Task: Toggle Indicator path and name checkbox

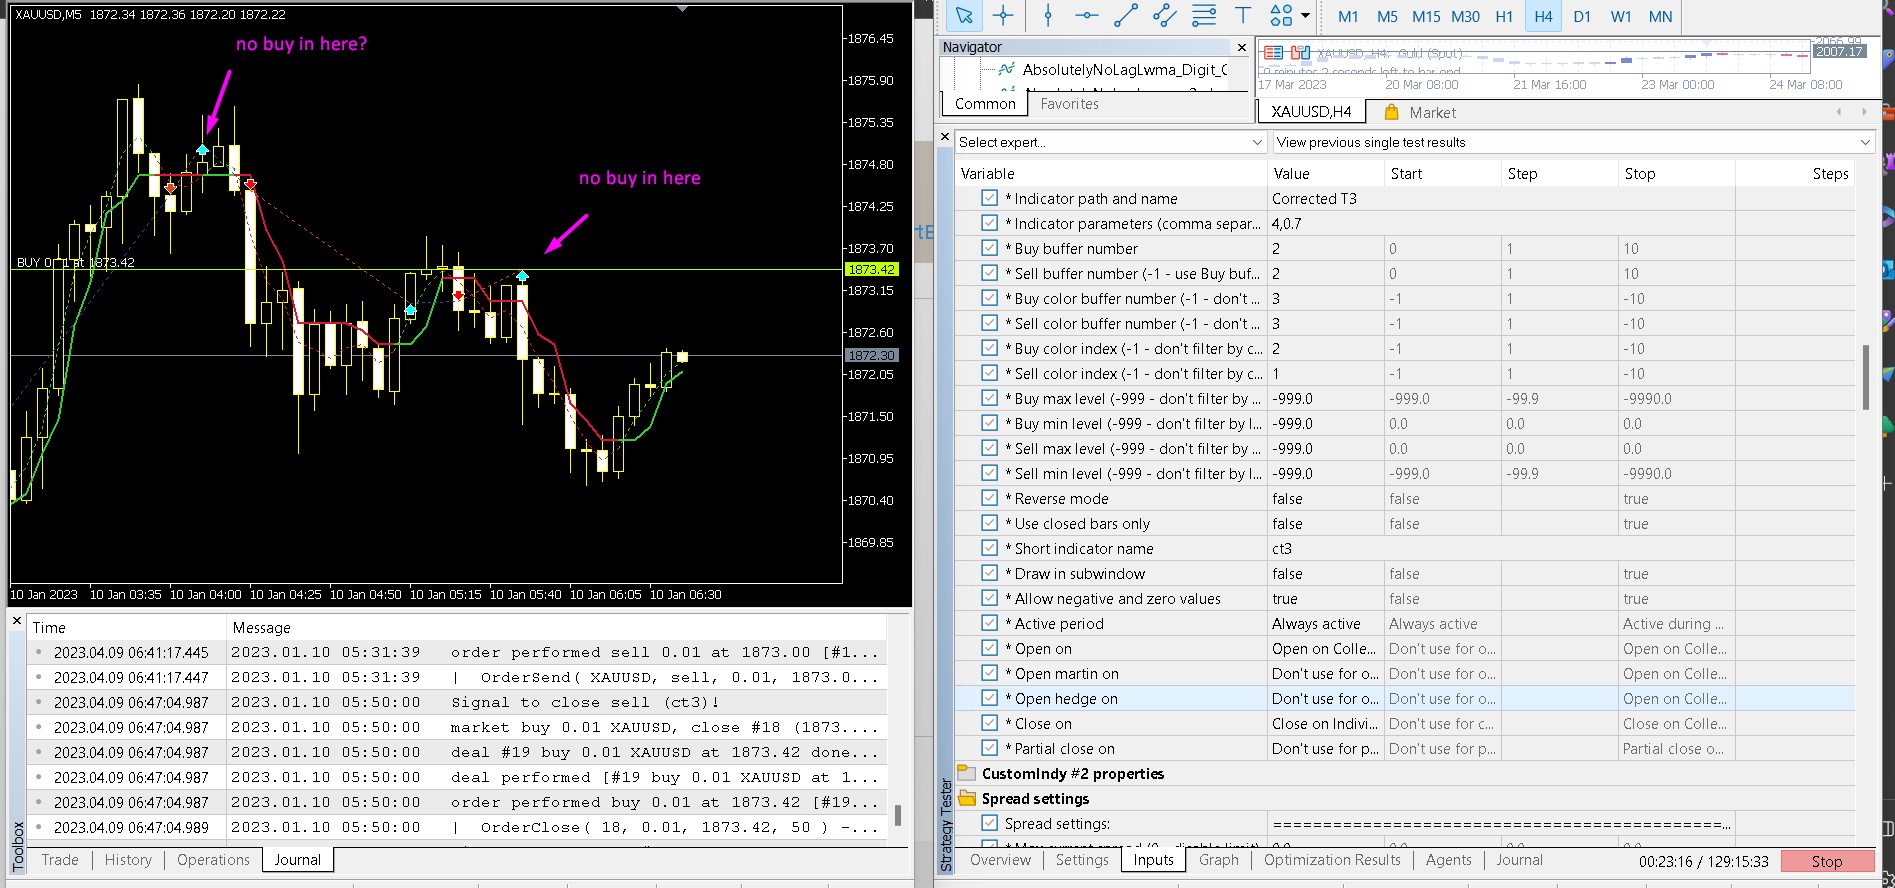Action: coord(989,198)
